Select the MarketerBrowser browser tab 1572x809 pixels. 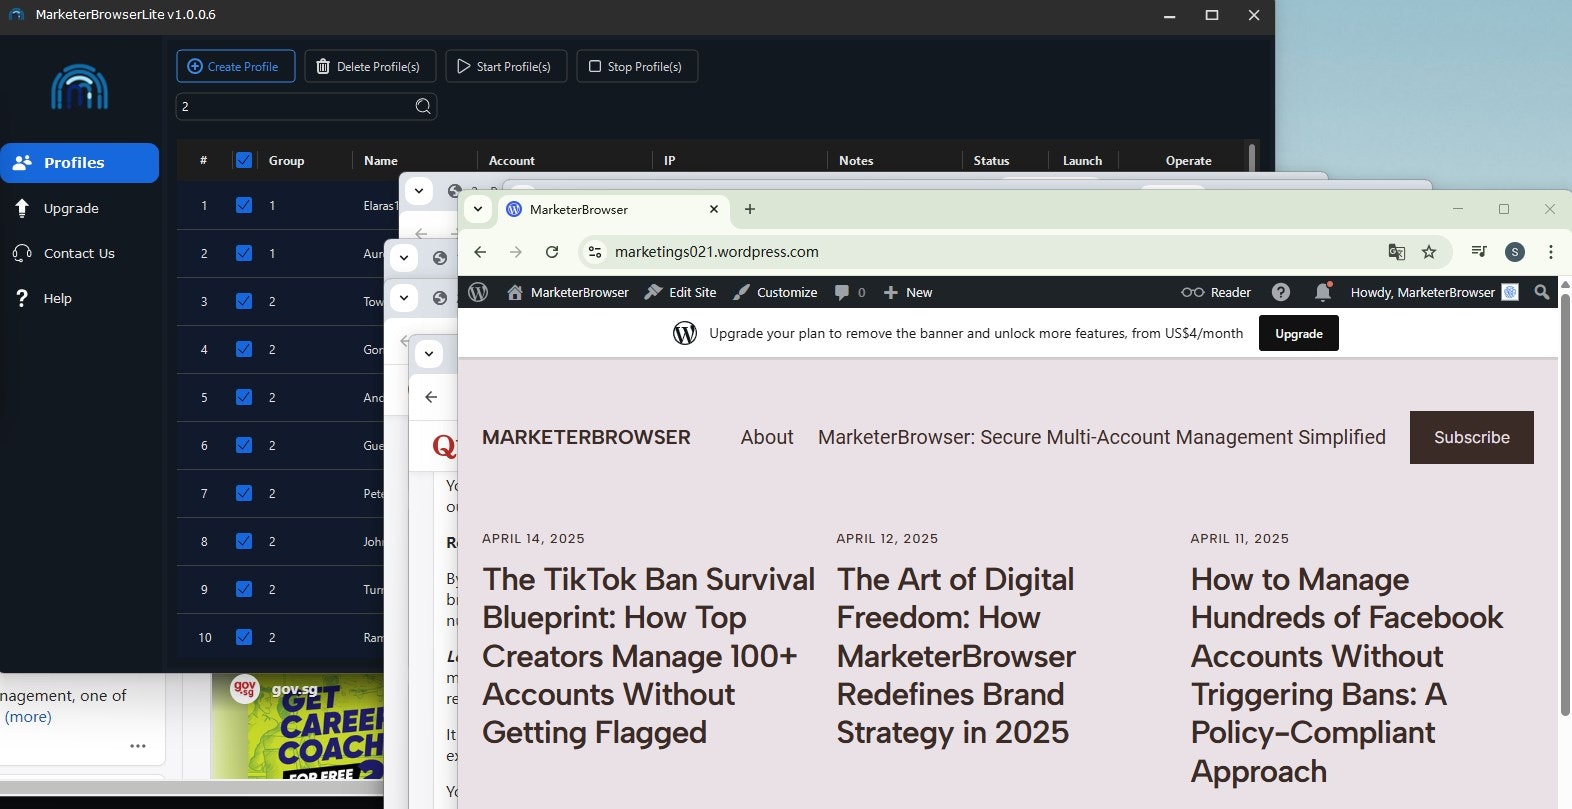pyautogui.click(x=612, y=209)
